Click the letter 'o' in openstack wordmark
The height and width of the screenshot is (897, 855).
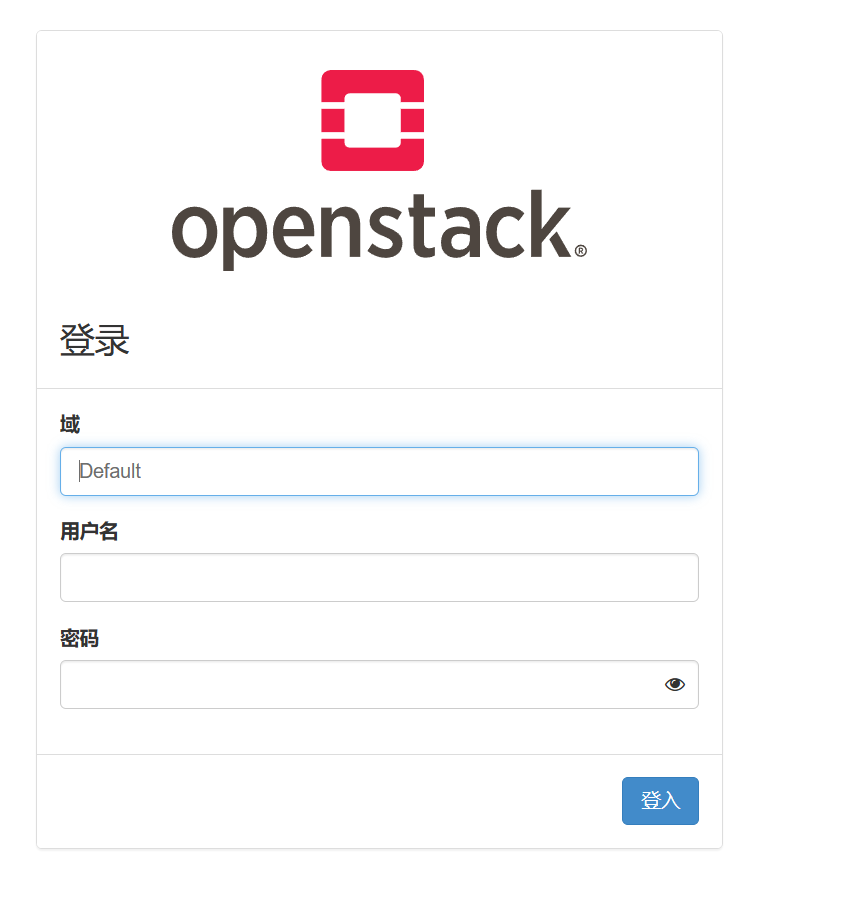pos(194,232)
